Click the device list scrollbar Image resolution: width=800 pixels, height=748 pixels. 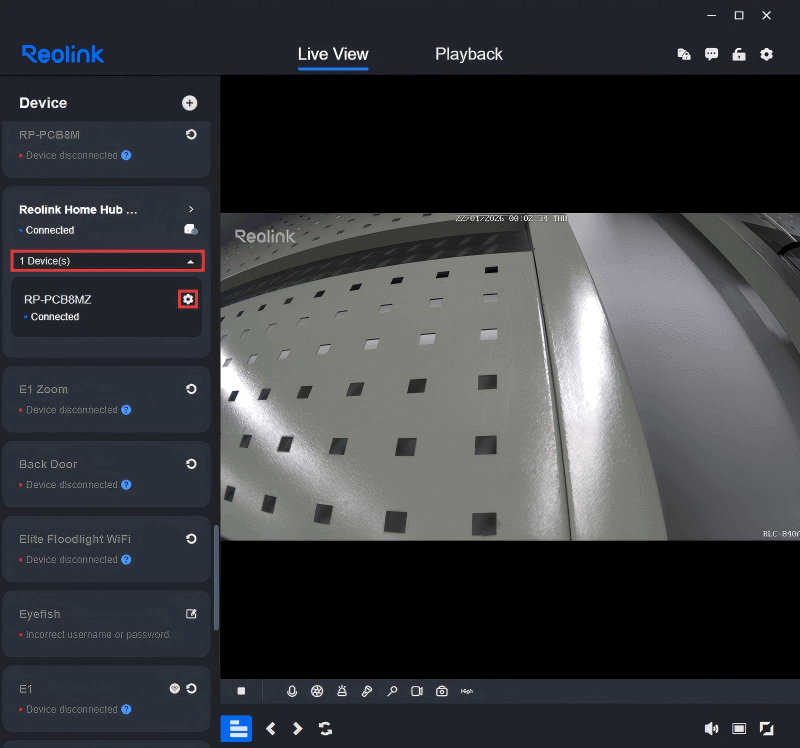[x=216, y=578]
